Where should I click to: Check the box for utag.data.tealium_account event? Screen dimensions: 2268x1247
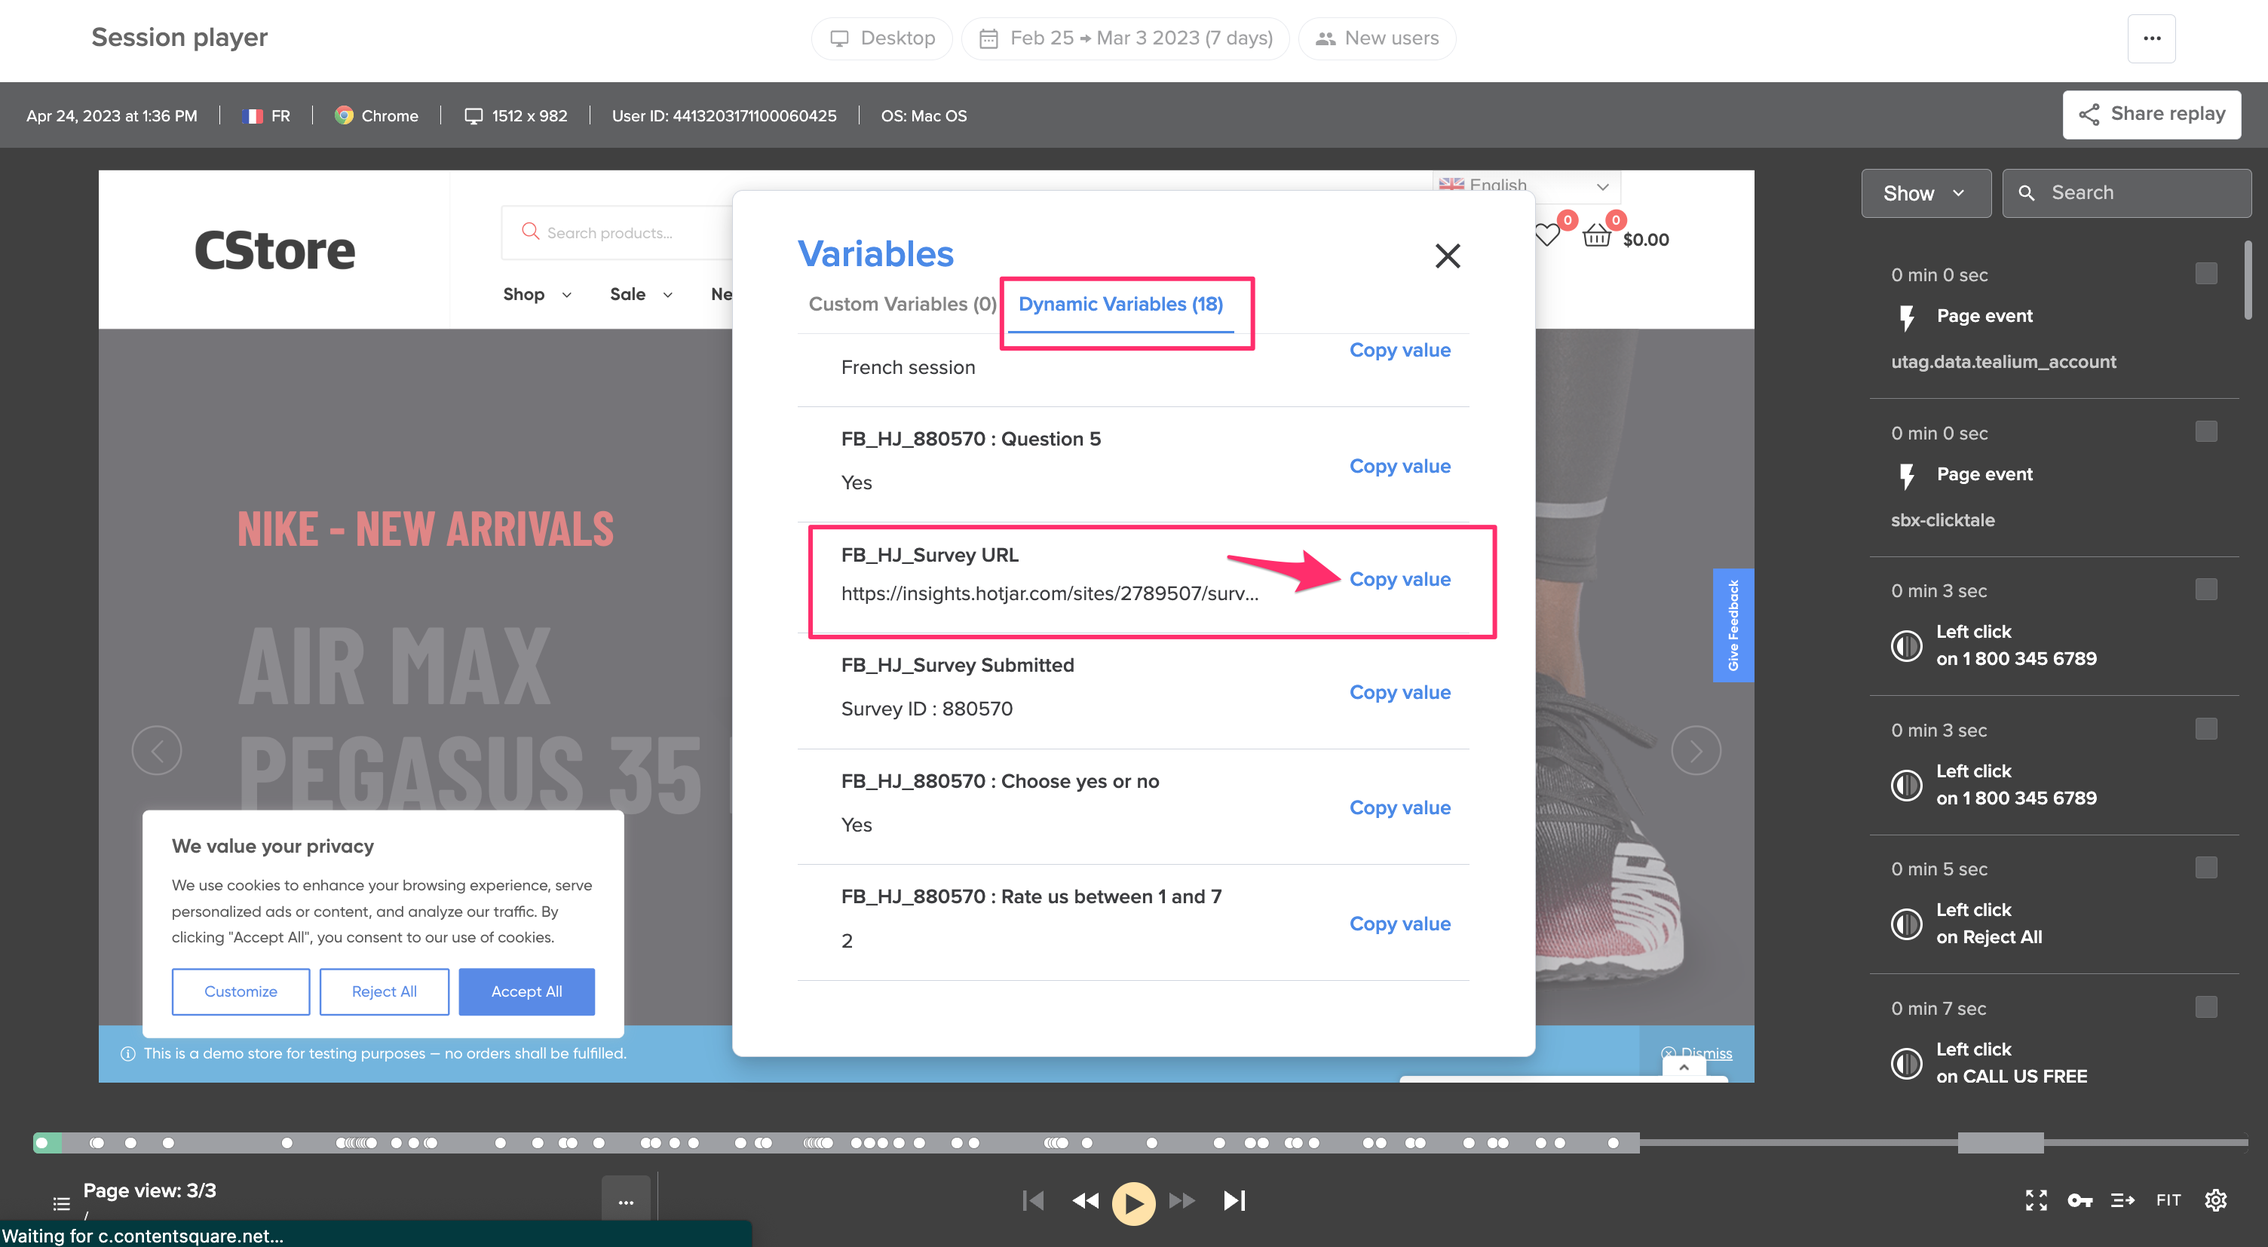(2206, 274)
